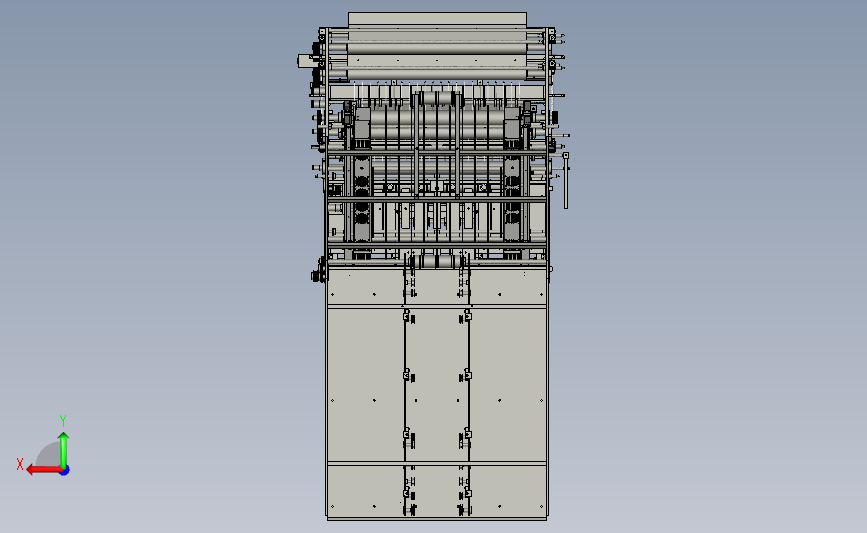Viewport: 867px width, 533px height.
Task: Click the green "Y" axis label
Action: point(63,421)
